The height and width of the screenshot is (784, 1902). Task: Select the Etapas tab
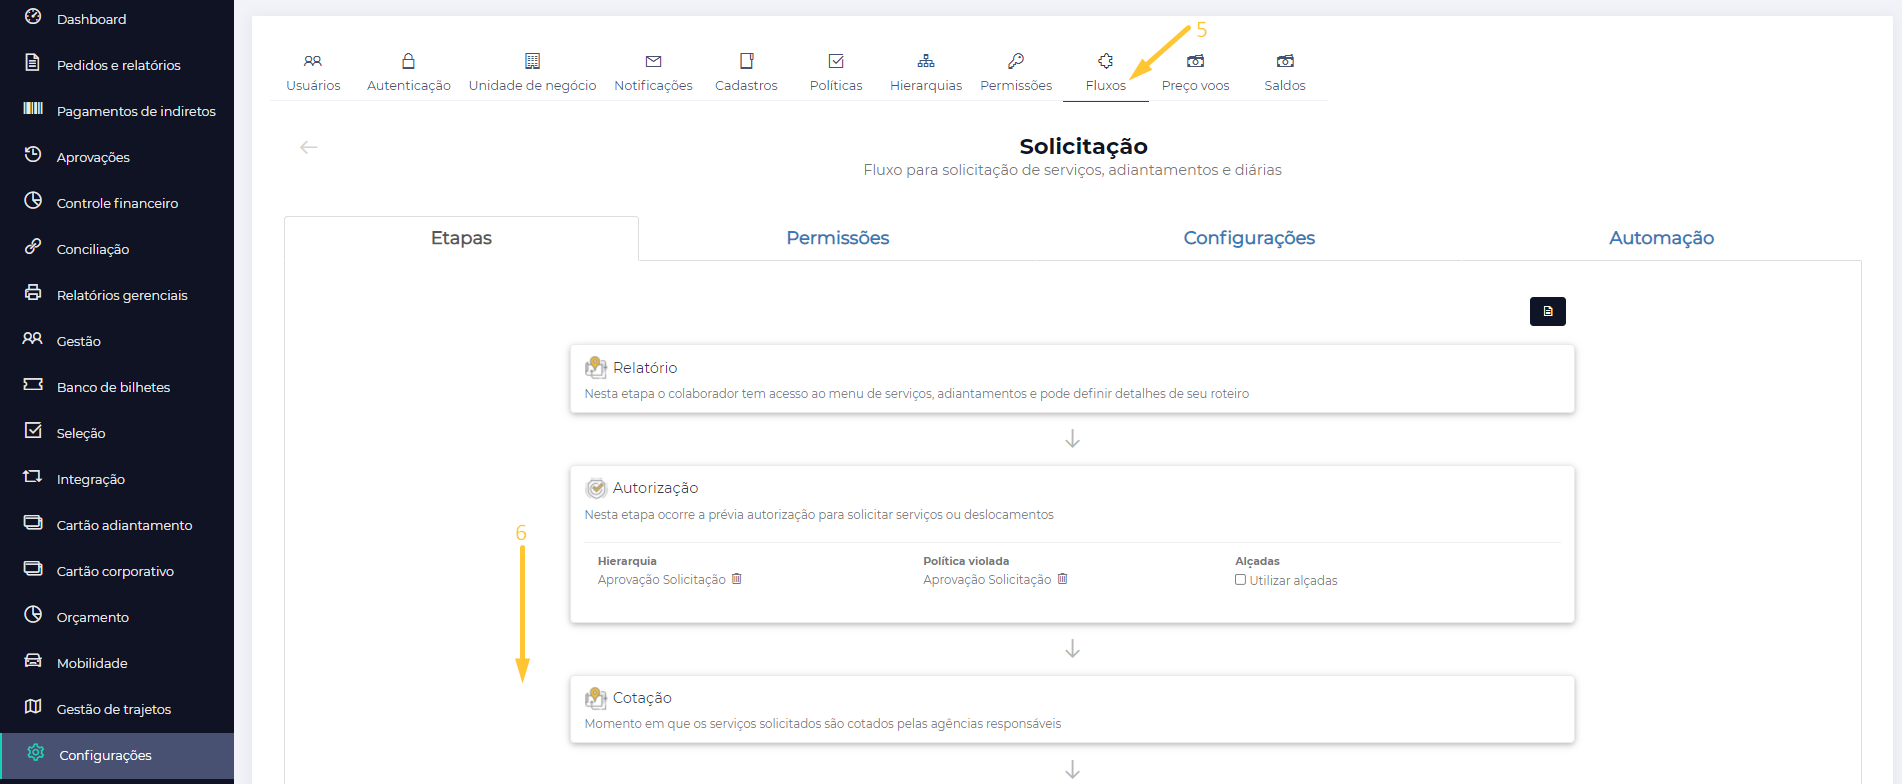tap(461, 238)
